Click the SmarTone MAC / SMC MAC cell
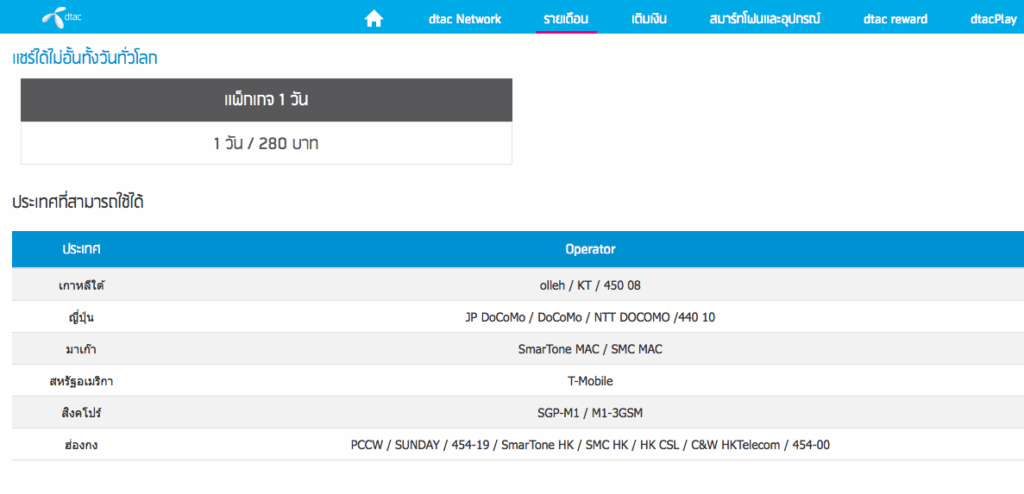Screen dimensions: 1024x494 (x=590, y=349)
